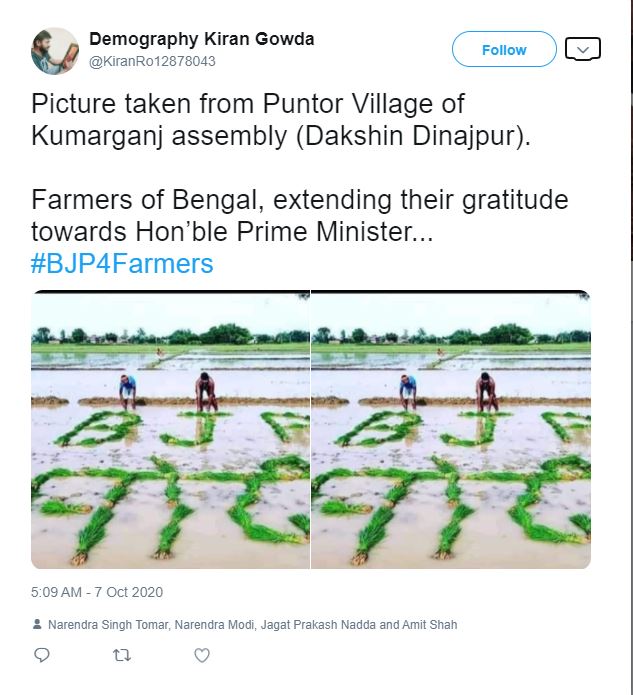Retweet this post using the retweet icon
The image size is (633, 695).
click(x=121, y=655)
